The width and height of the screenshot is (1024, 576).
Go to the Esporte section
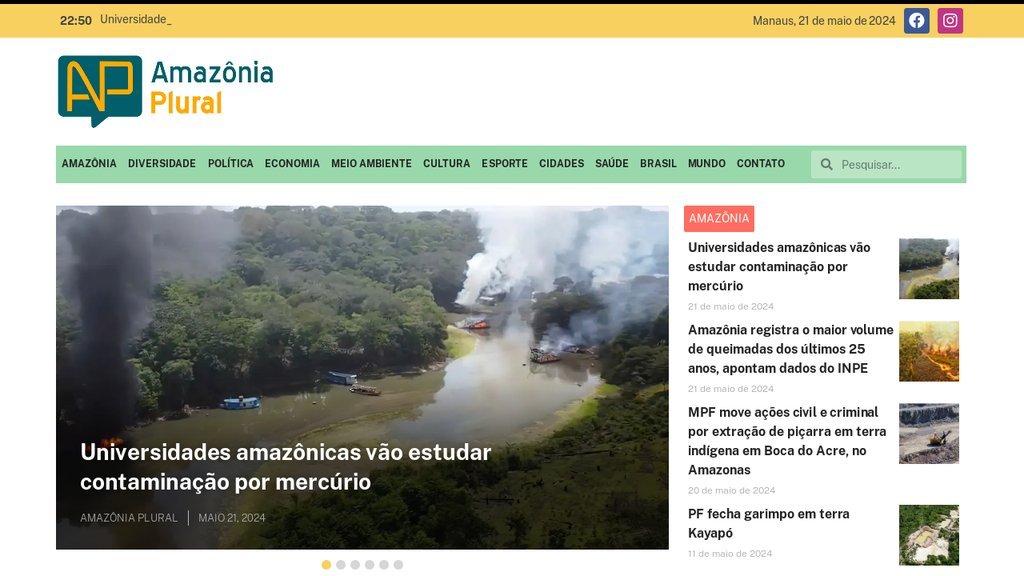tap(504, 163)
